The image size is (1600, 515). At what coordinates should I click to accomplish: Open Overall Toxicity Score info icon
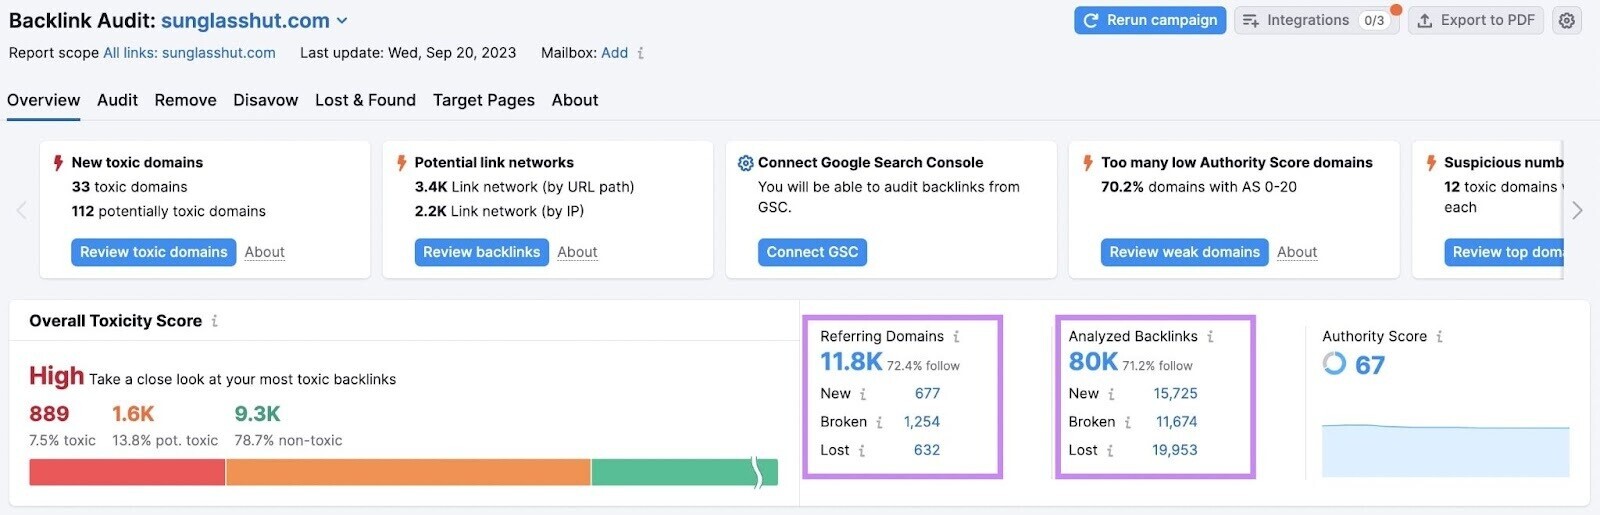[214, 321]
